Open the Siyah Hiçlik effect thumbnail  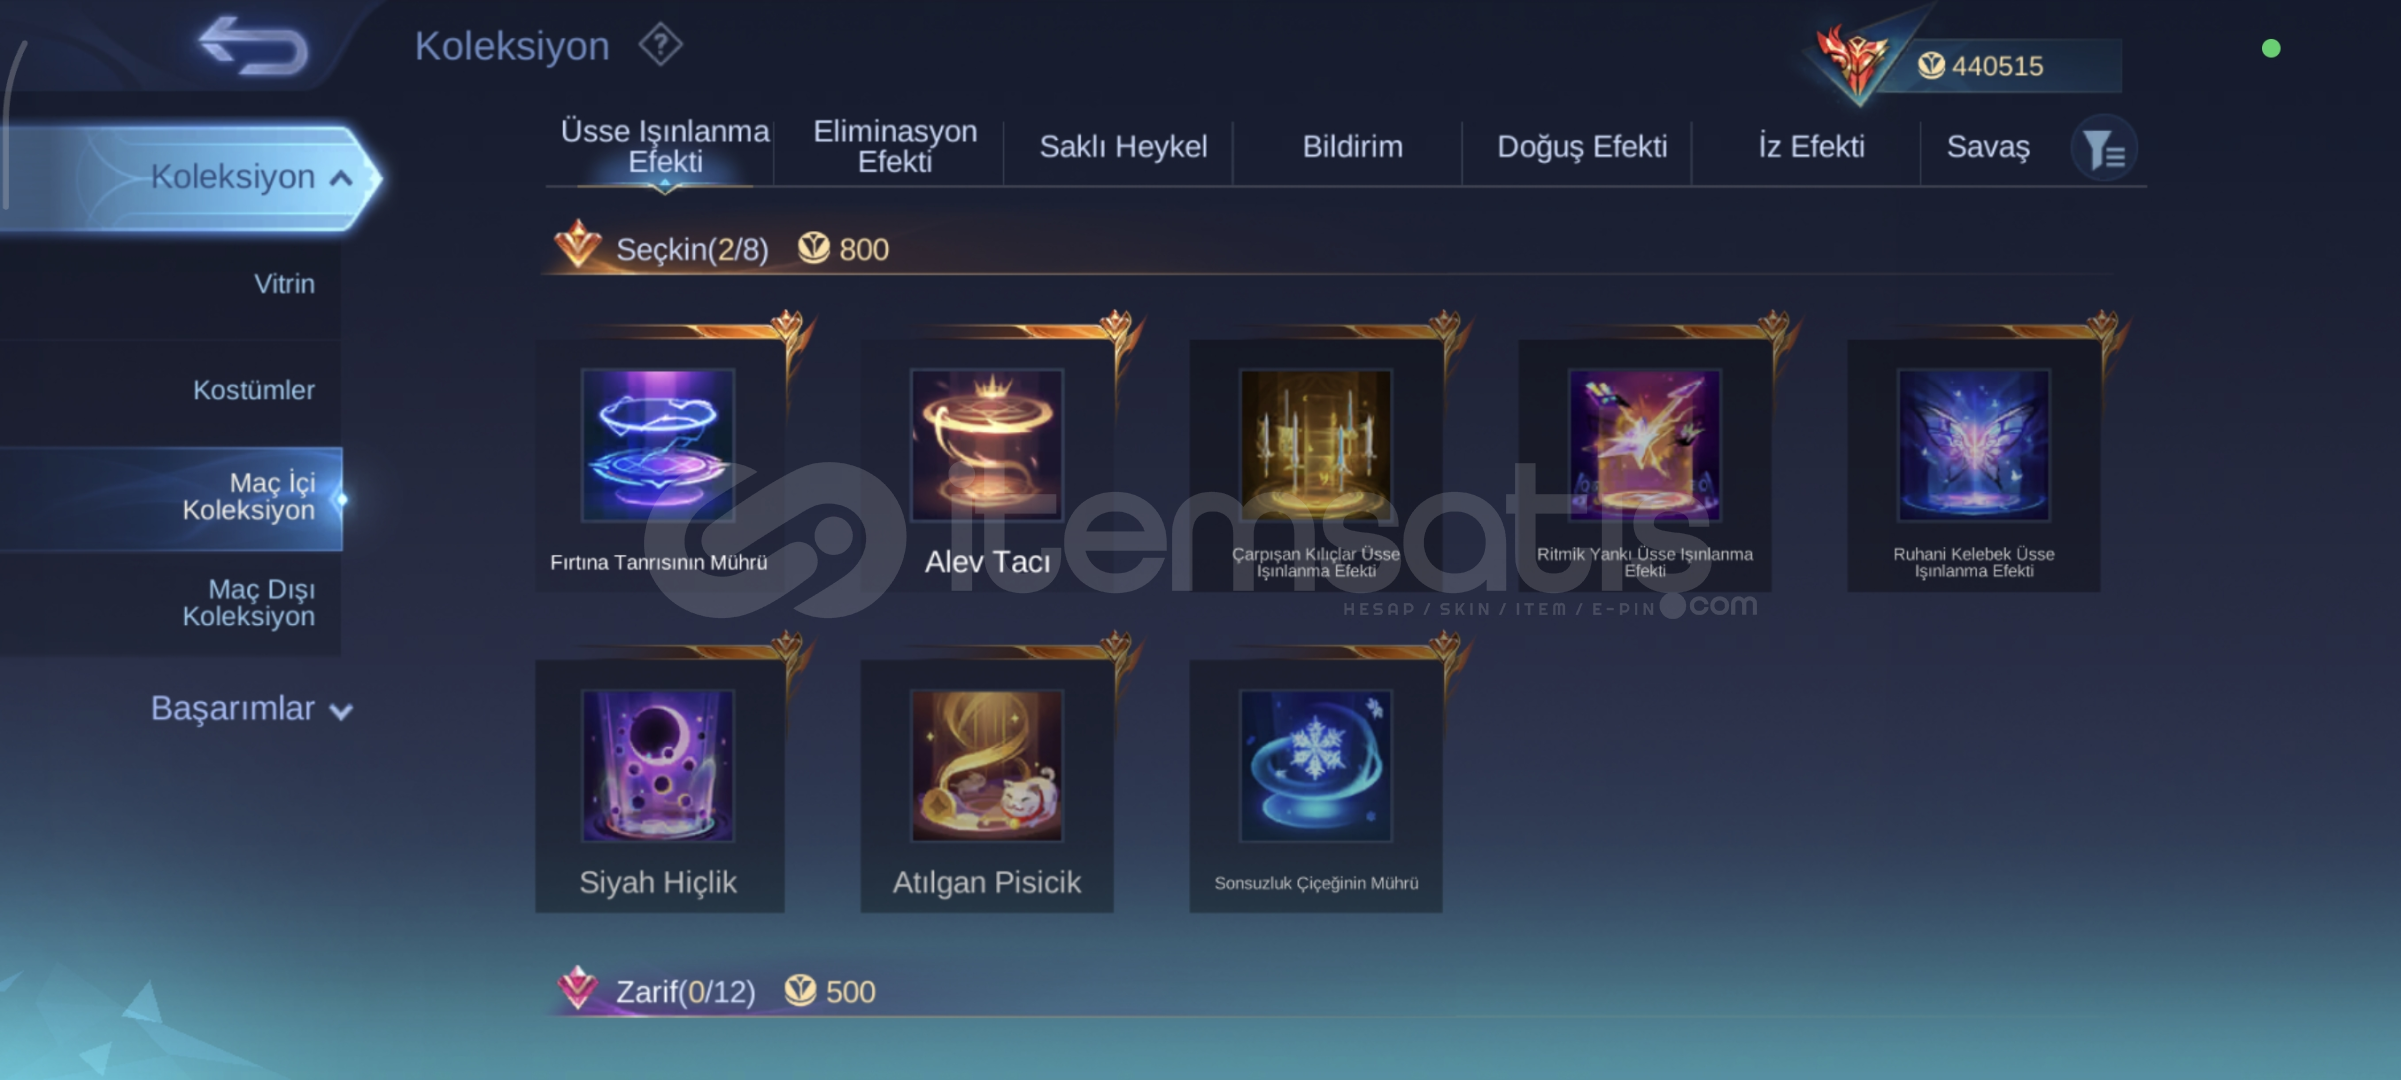(658, 766)
